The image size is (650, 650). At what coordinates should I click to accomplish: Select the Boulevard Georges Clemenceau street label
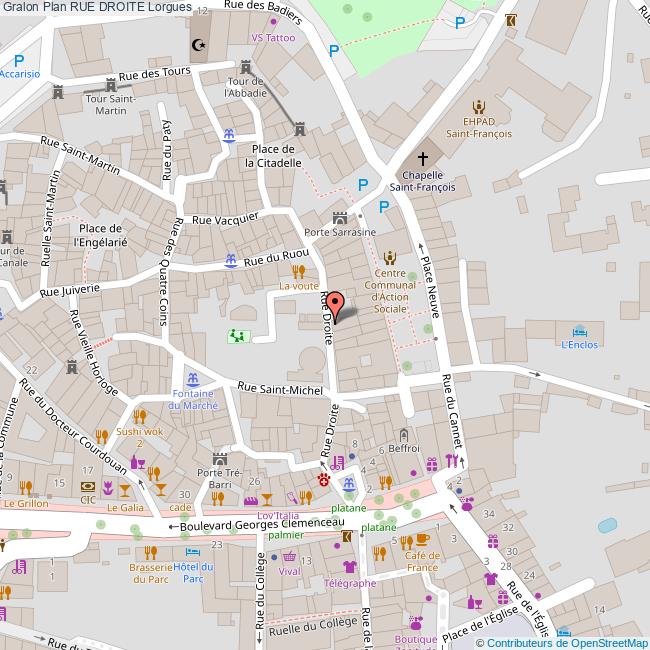(252, 524)
